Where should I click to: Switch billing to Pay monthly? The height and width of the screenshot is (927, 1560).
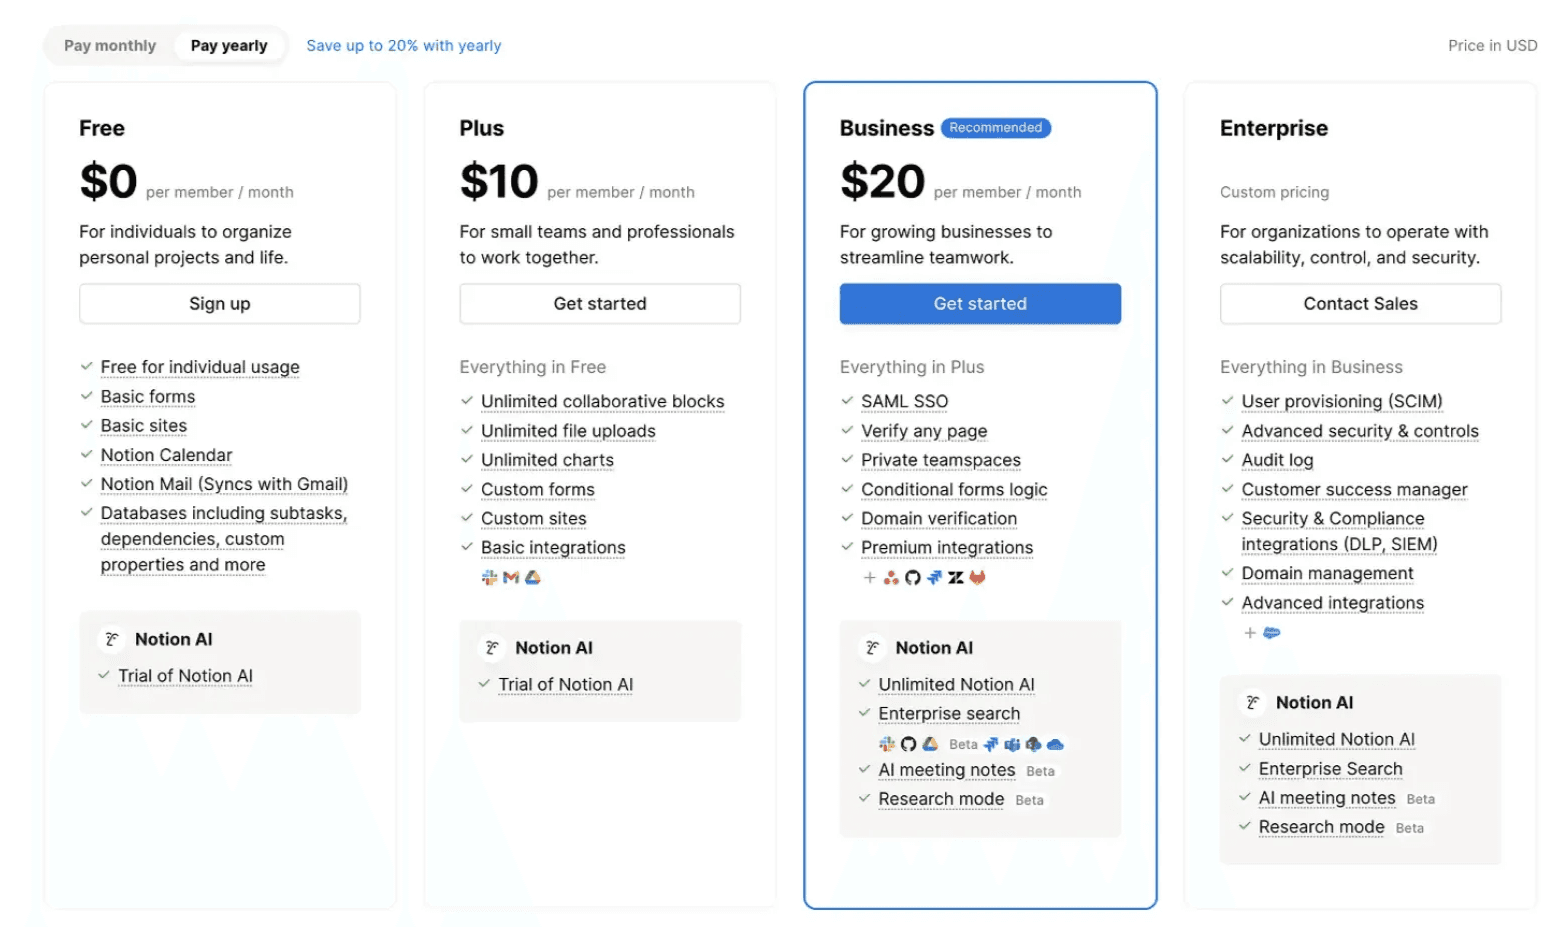[110, 46]
